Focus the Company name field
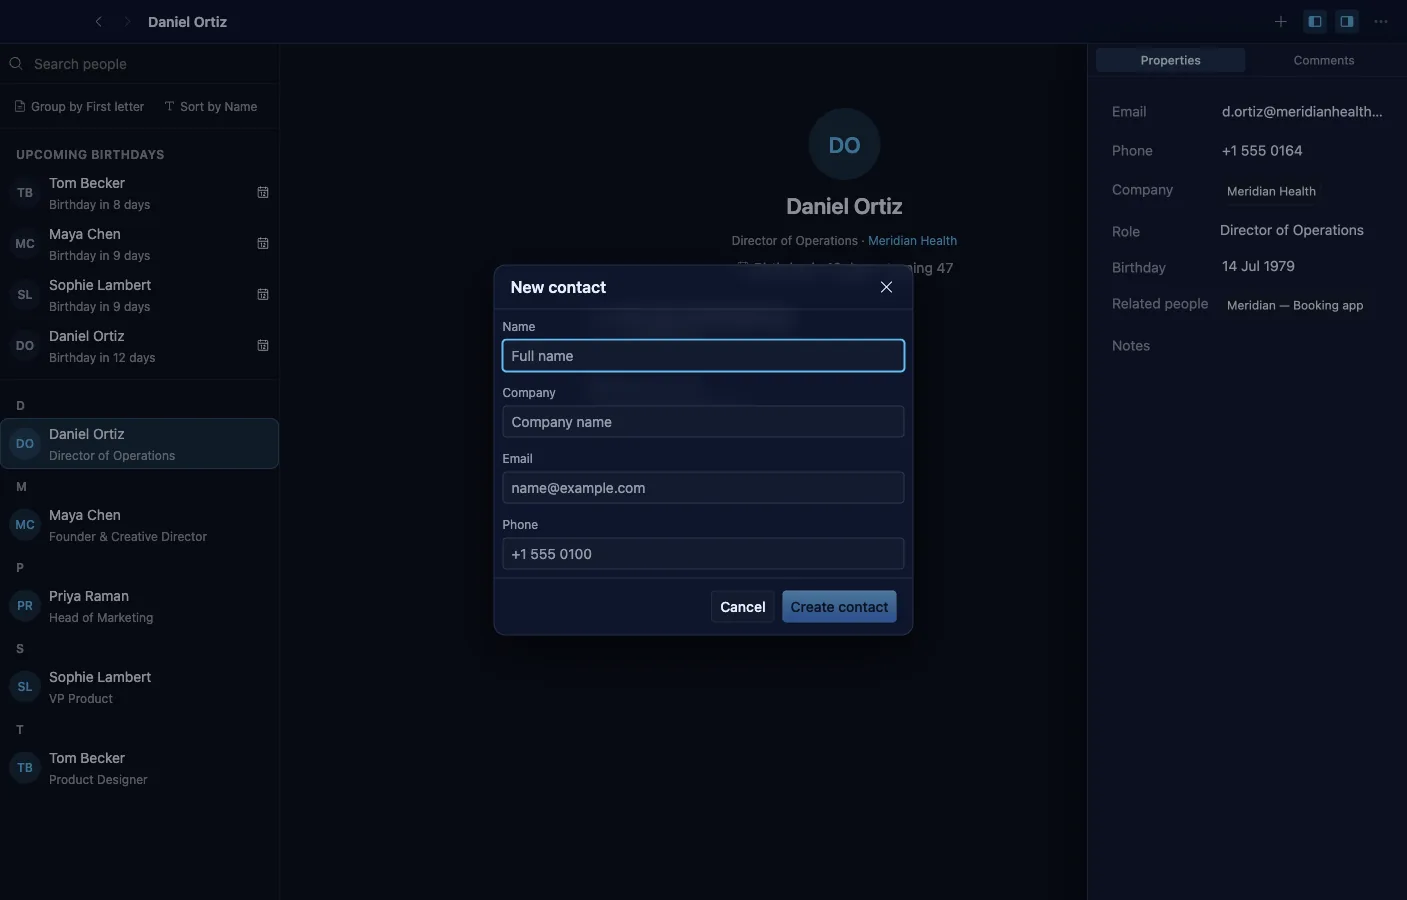The width and height of the screenshot is (1407, 900). click(703, 422)
